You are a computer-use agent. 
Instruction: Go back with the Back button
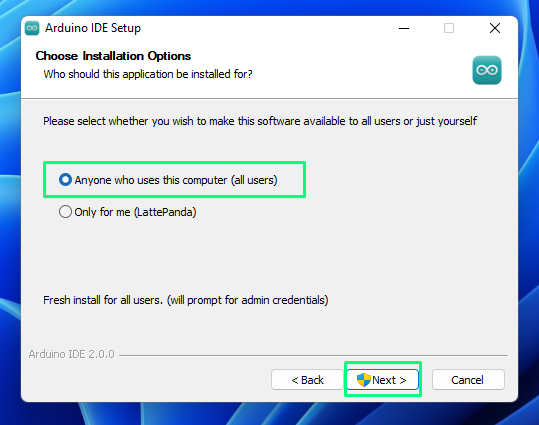pos(307,380)
